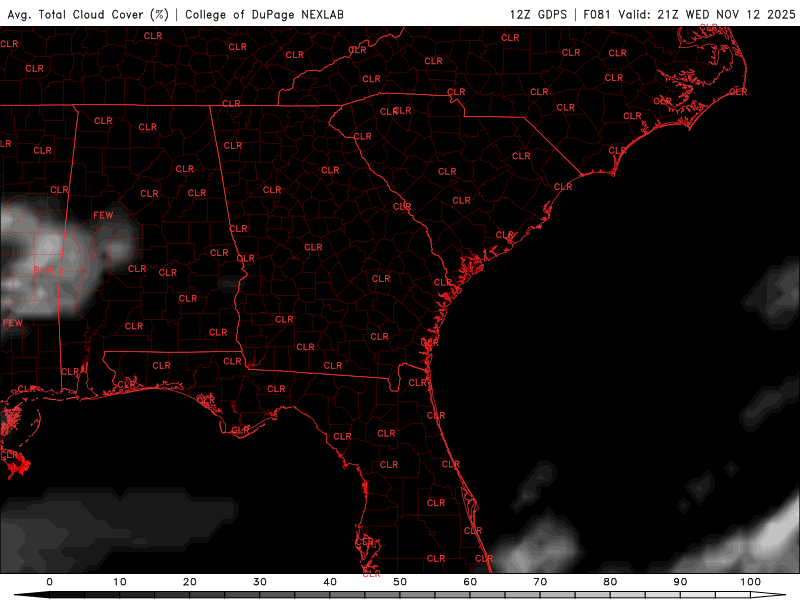The width and height of the screenshot is (800, 600).
Task: Click the "90" value on the color scale
Action: pos(680,582)
